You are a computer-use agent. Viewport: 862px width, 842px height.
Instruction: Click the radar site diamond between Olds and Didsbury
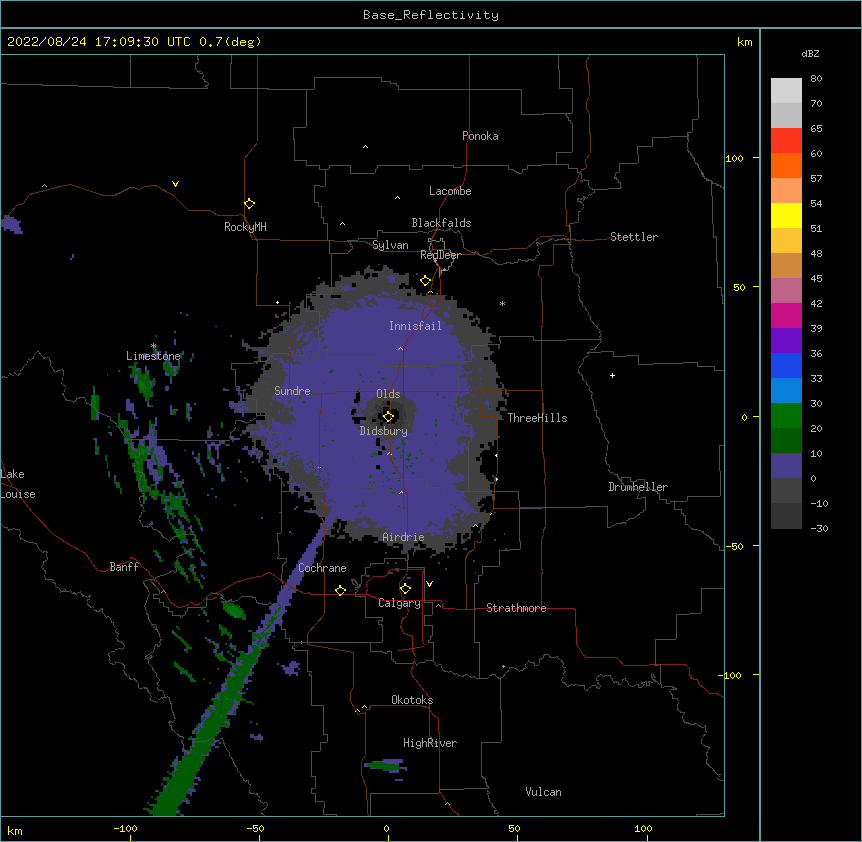pyautogui.click(x=388, y=417)
